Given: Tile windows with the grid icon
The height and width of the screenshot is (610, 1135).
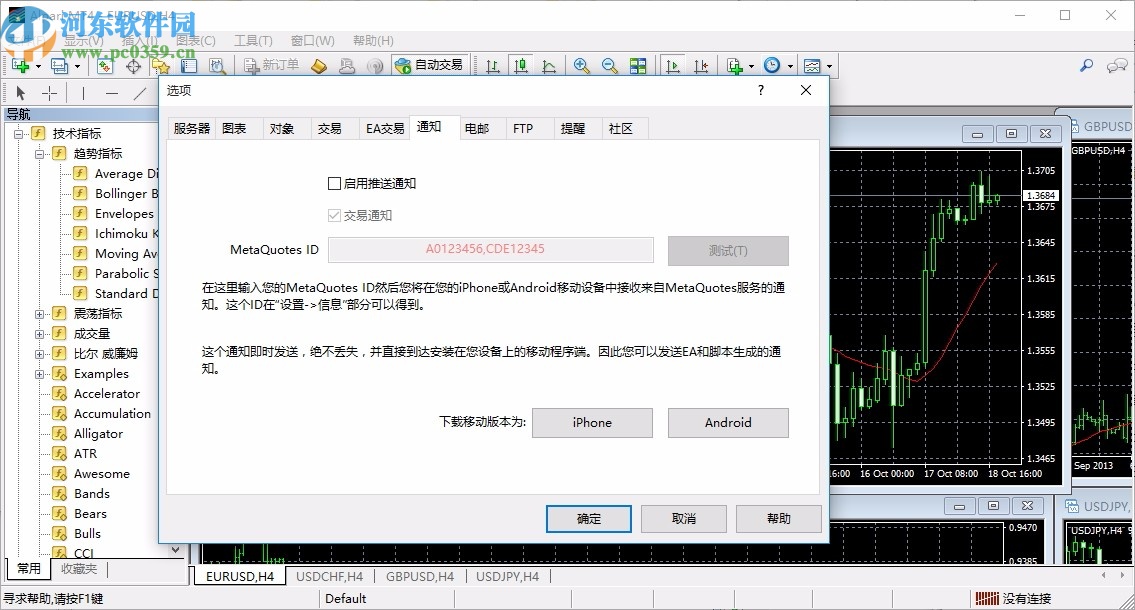Looking at the screenshot, I should (638, 67).
